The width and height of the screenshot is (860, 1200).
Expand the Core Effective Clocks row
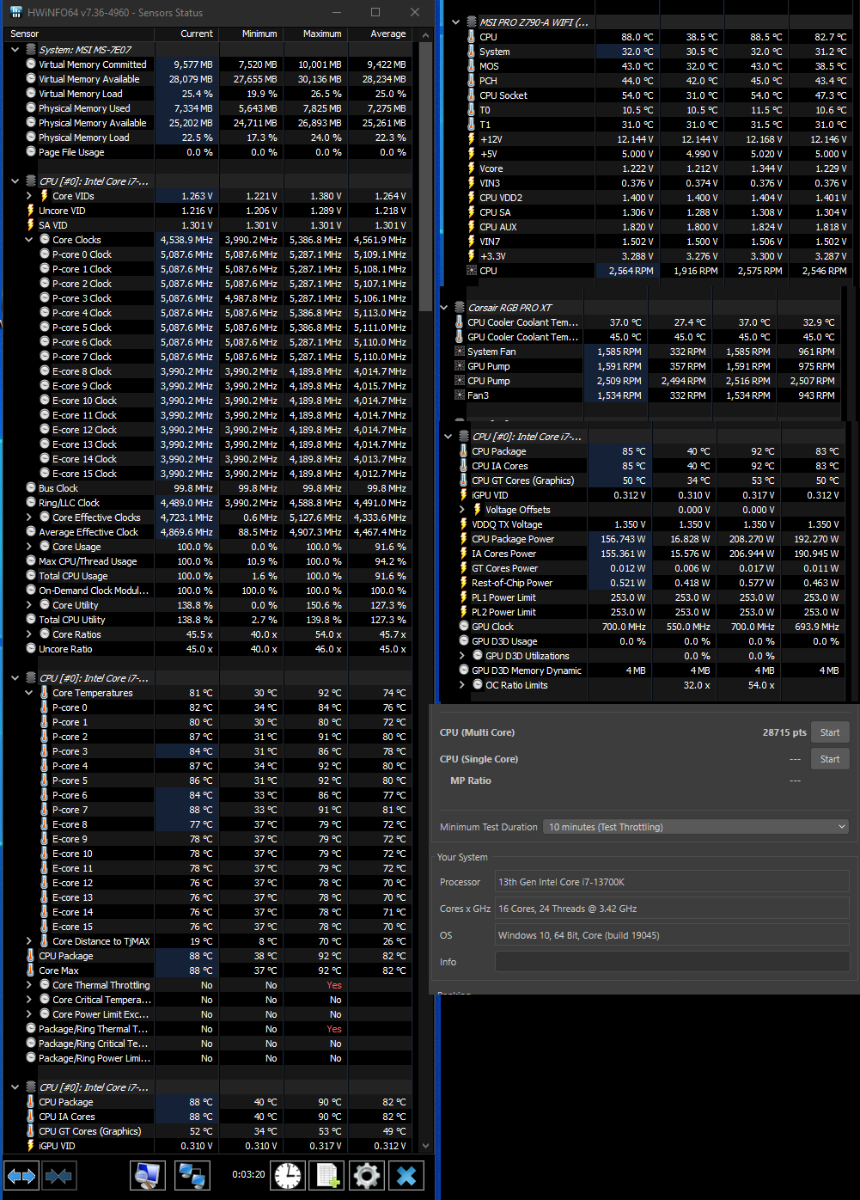[30, 517]
